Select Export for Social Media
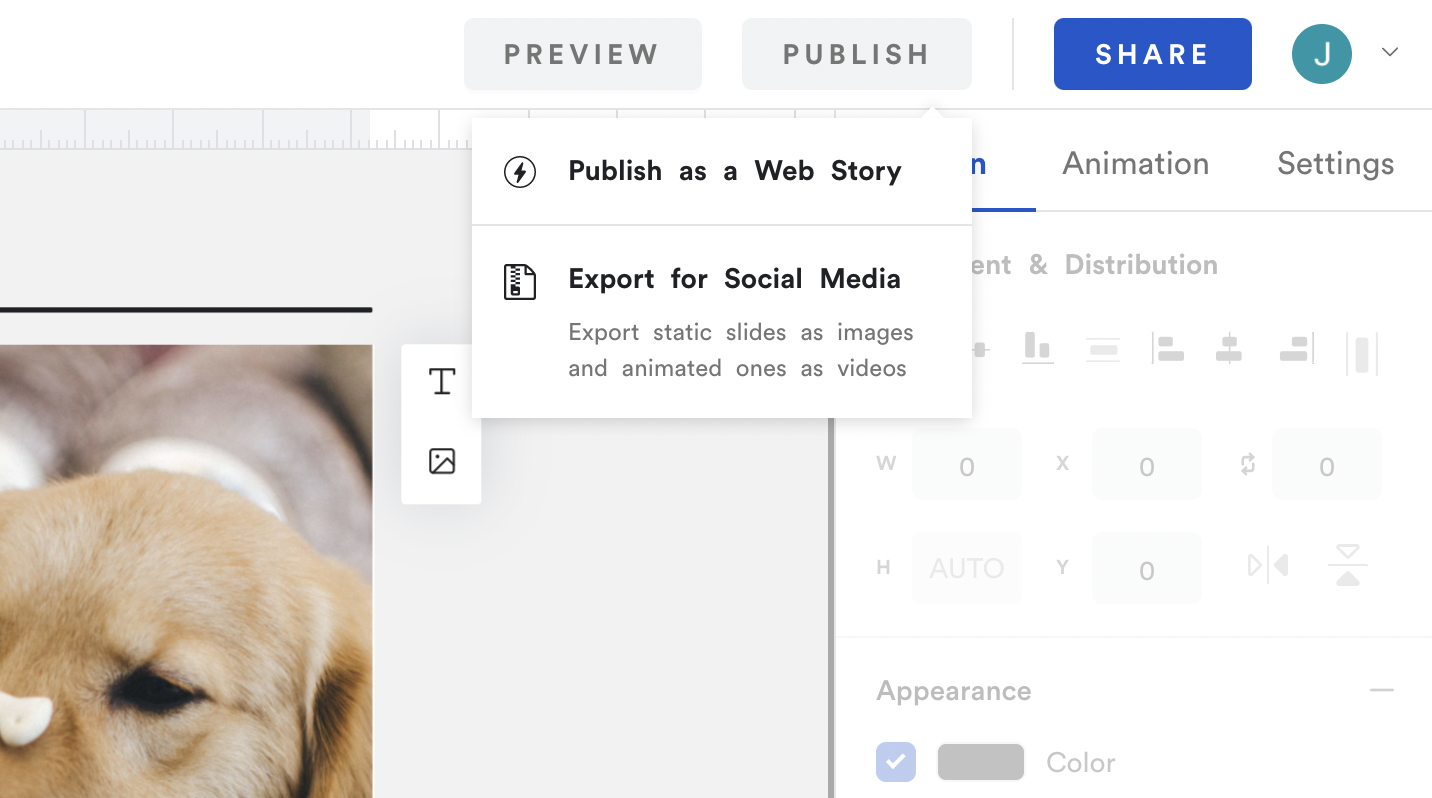The image size is (1432, 798). click(x=734, y=279)
